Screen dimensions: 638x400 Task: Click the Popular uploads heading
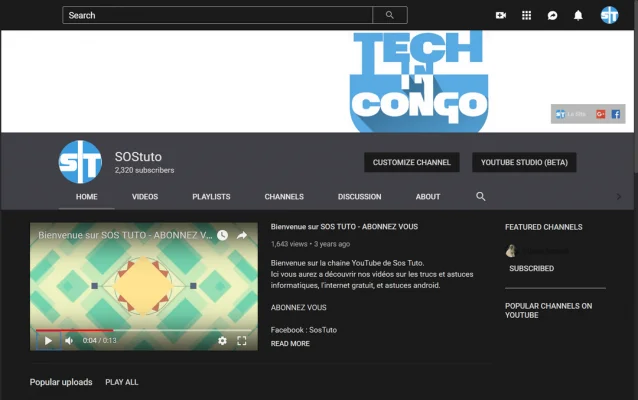(61, 382)
